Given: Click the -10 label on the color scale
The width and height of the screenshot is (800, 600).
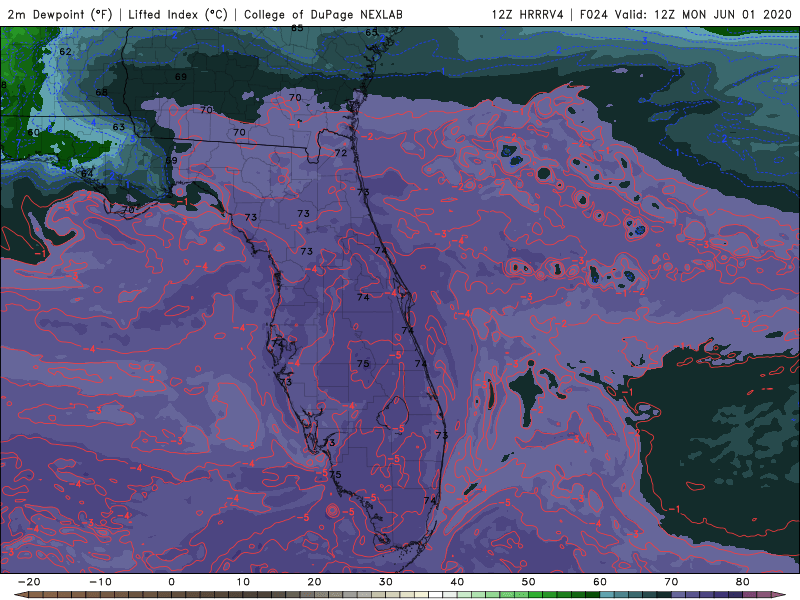Looking at the screenshot, I should 100,582.
